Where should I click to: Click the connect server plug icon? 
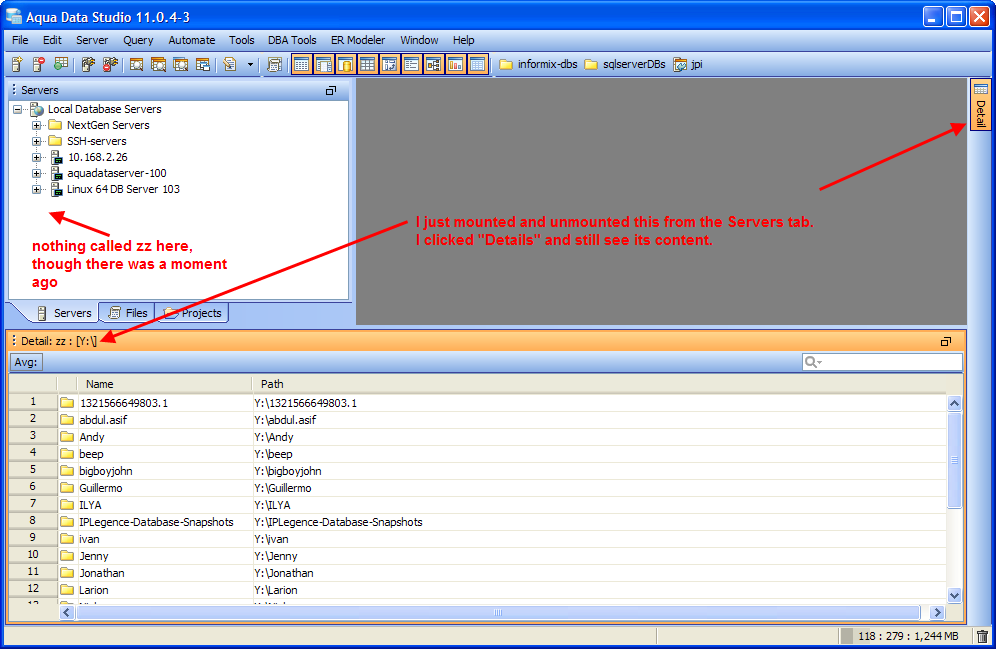[88, 64]
